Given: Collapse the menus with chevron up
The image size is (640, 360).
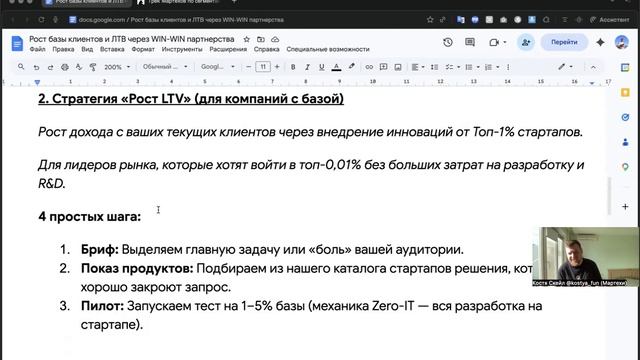Looking at the screenshot, I should point(593,67).
